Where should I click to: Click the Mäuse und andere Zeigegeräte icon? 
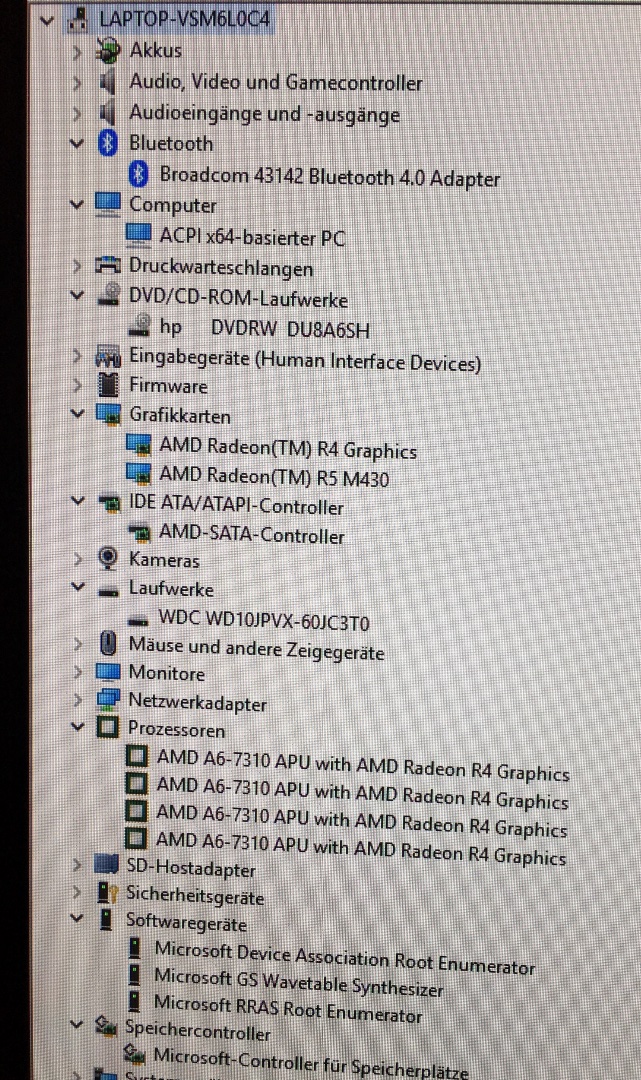pyautogui.click(x=108, y=644)
